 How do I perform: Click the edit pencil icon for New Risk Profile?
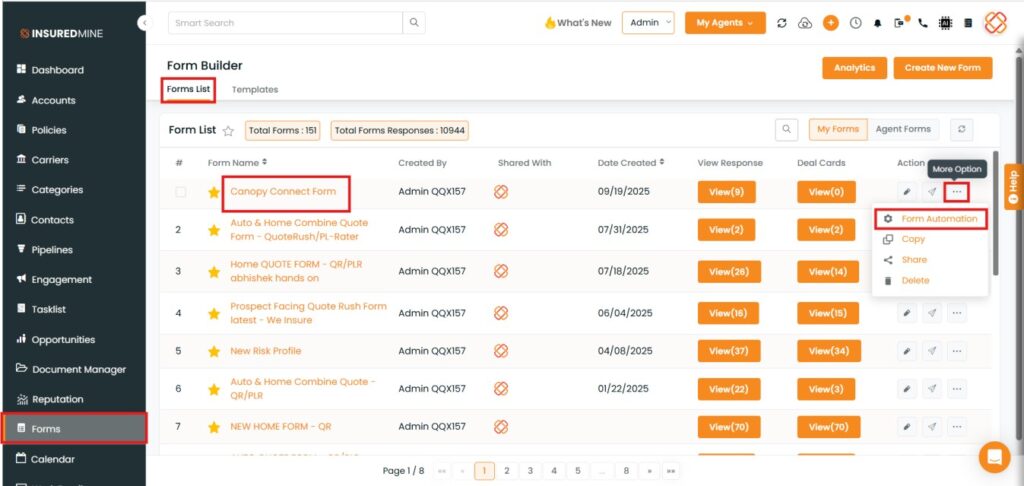907,351
